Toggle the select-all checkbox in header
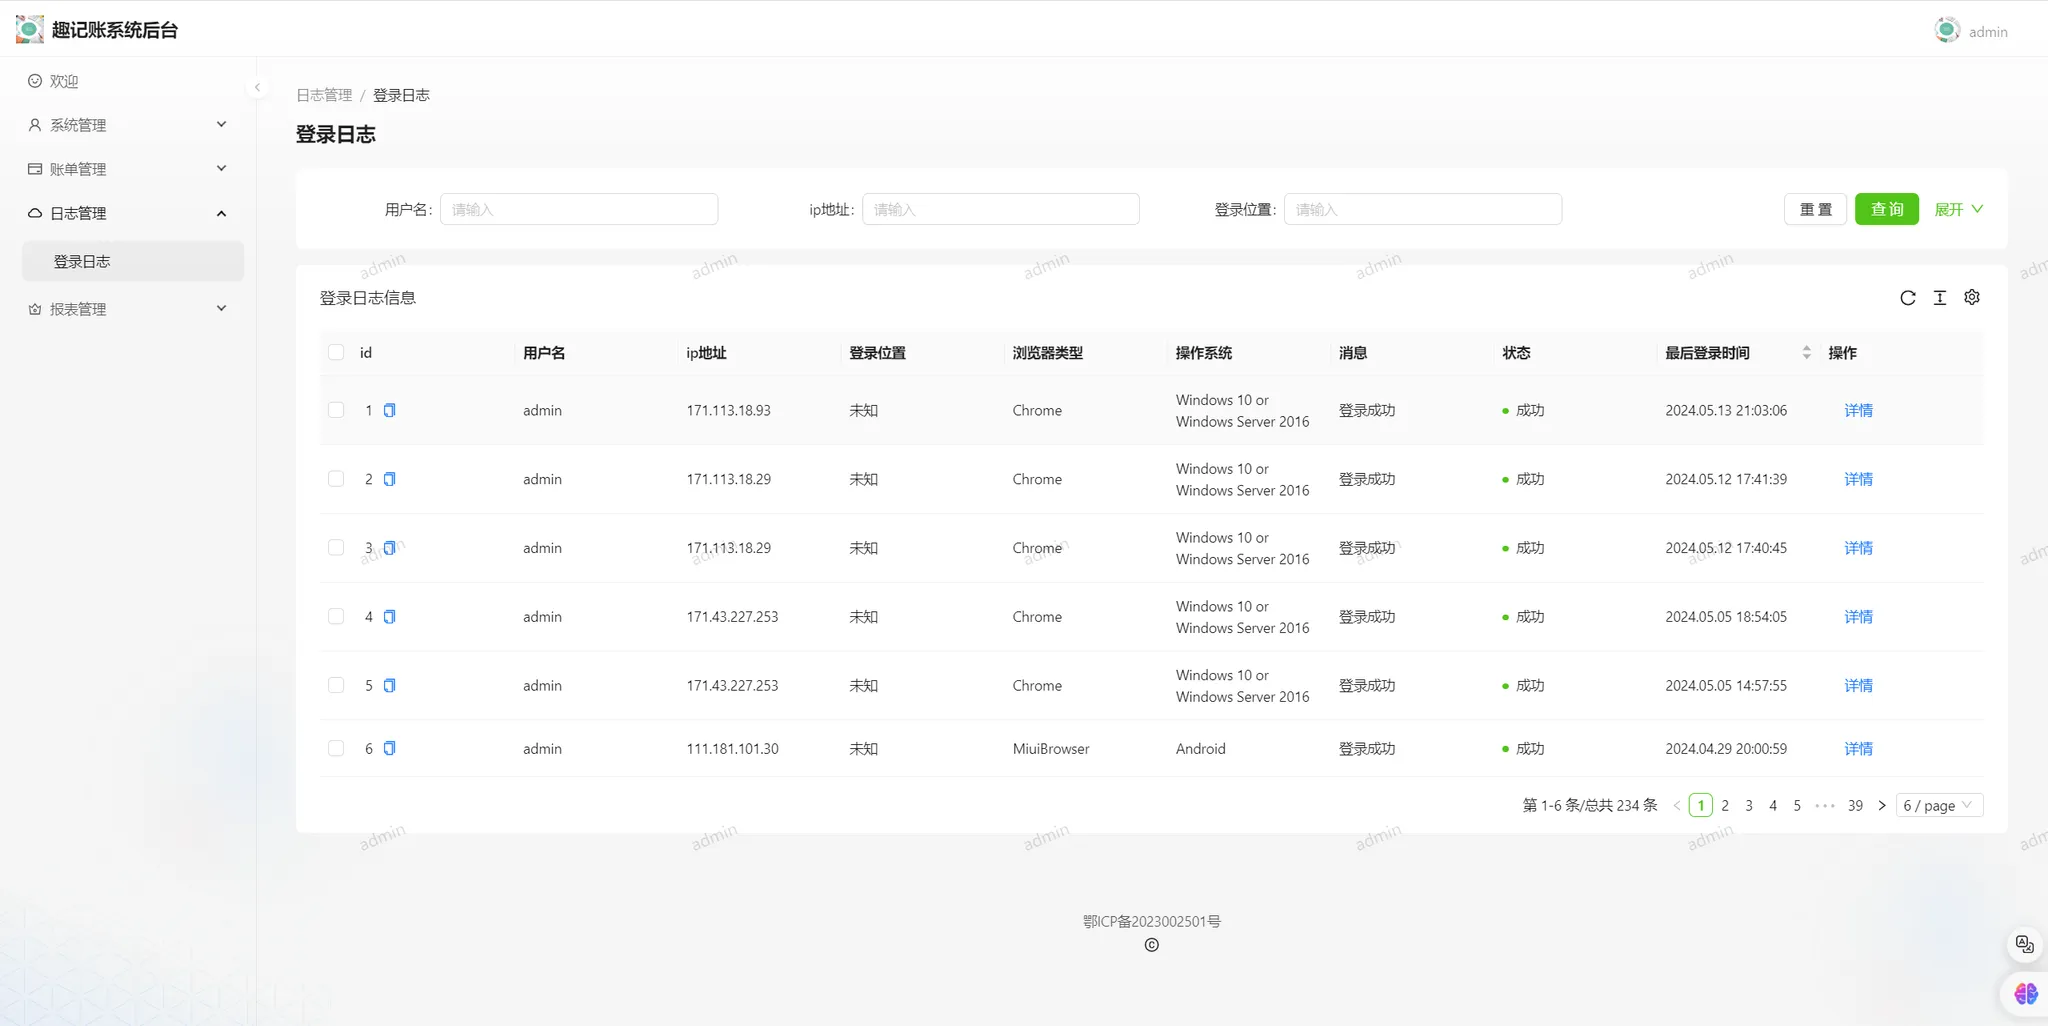This screenshot has width=2048, height=1026. 336,353
